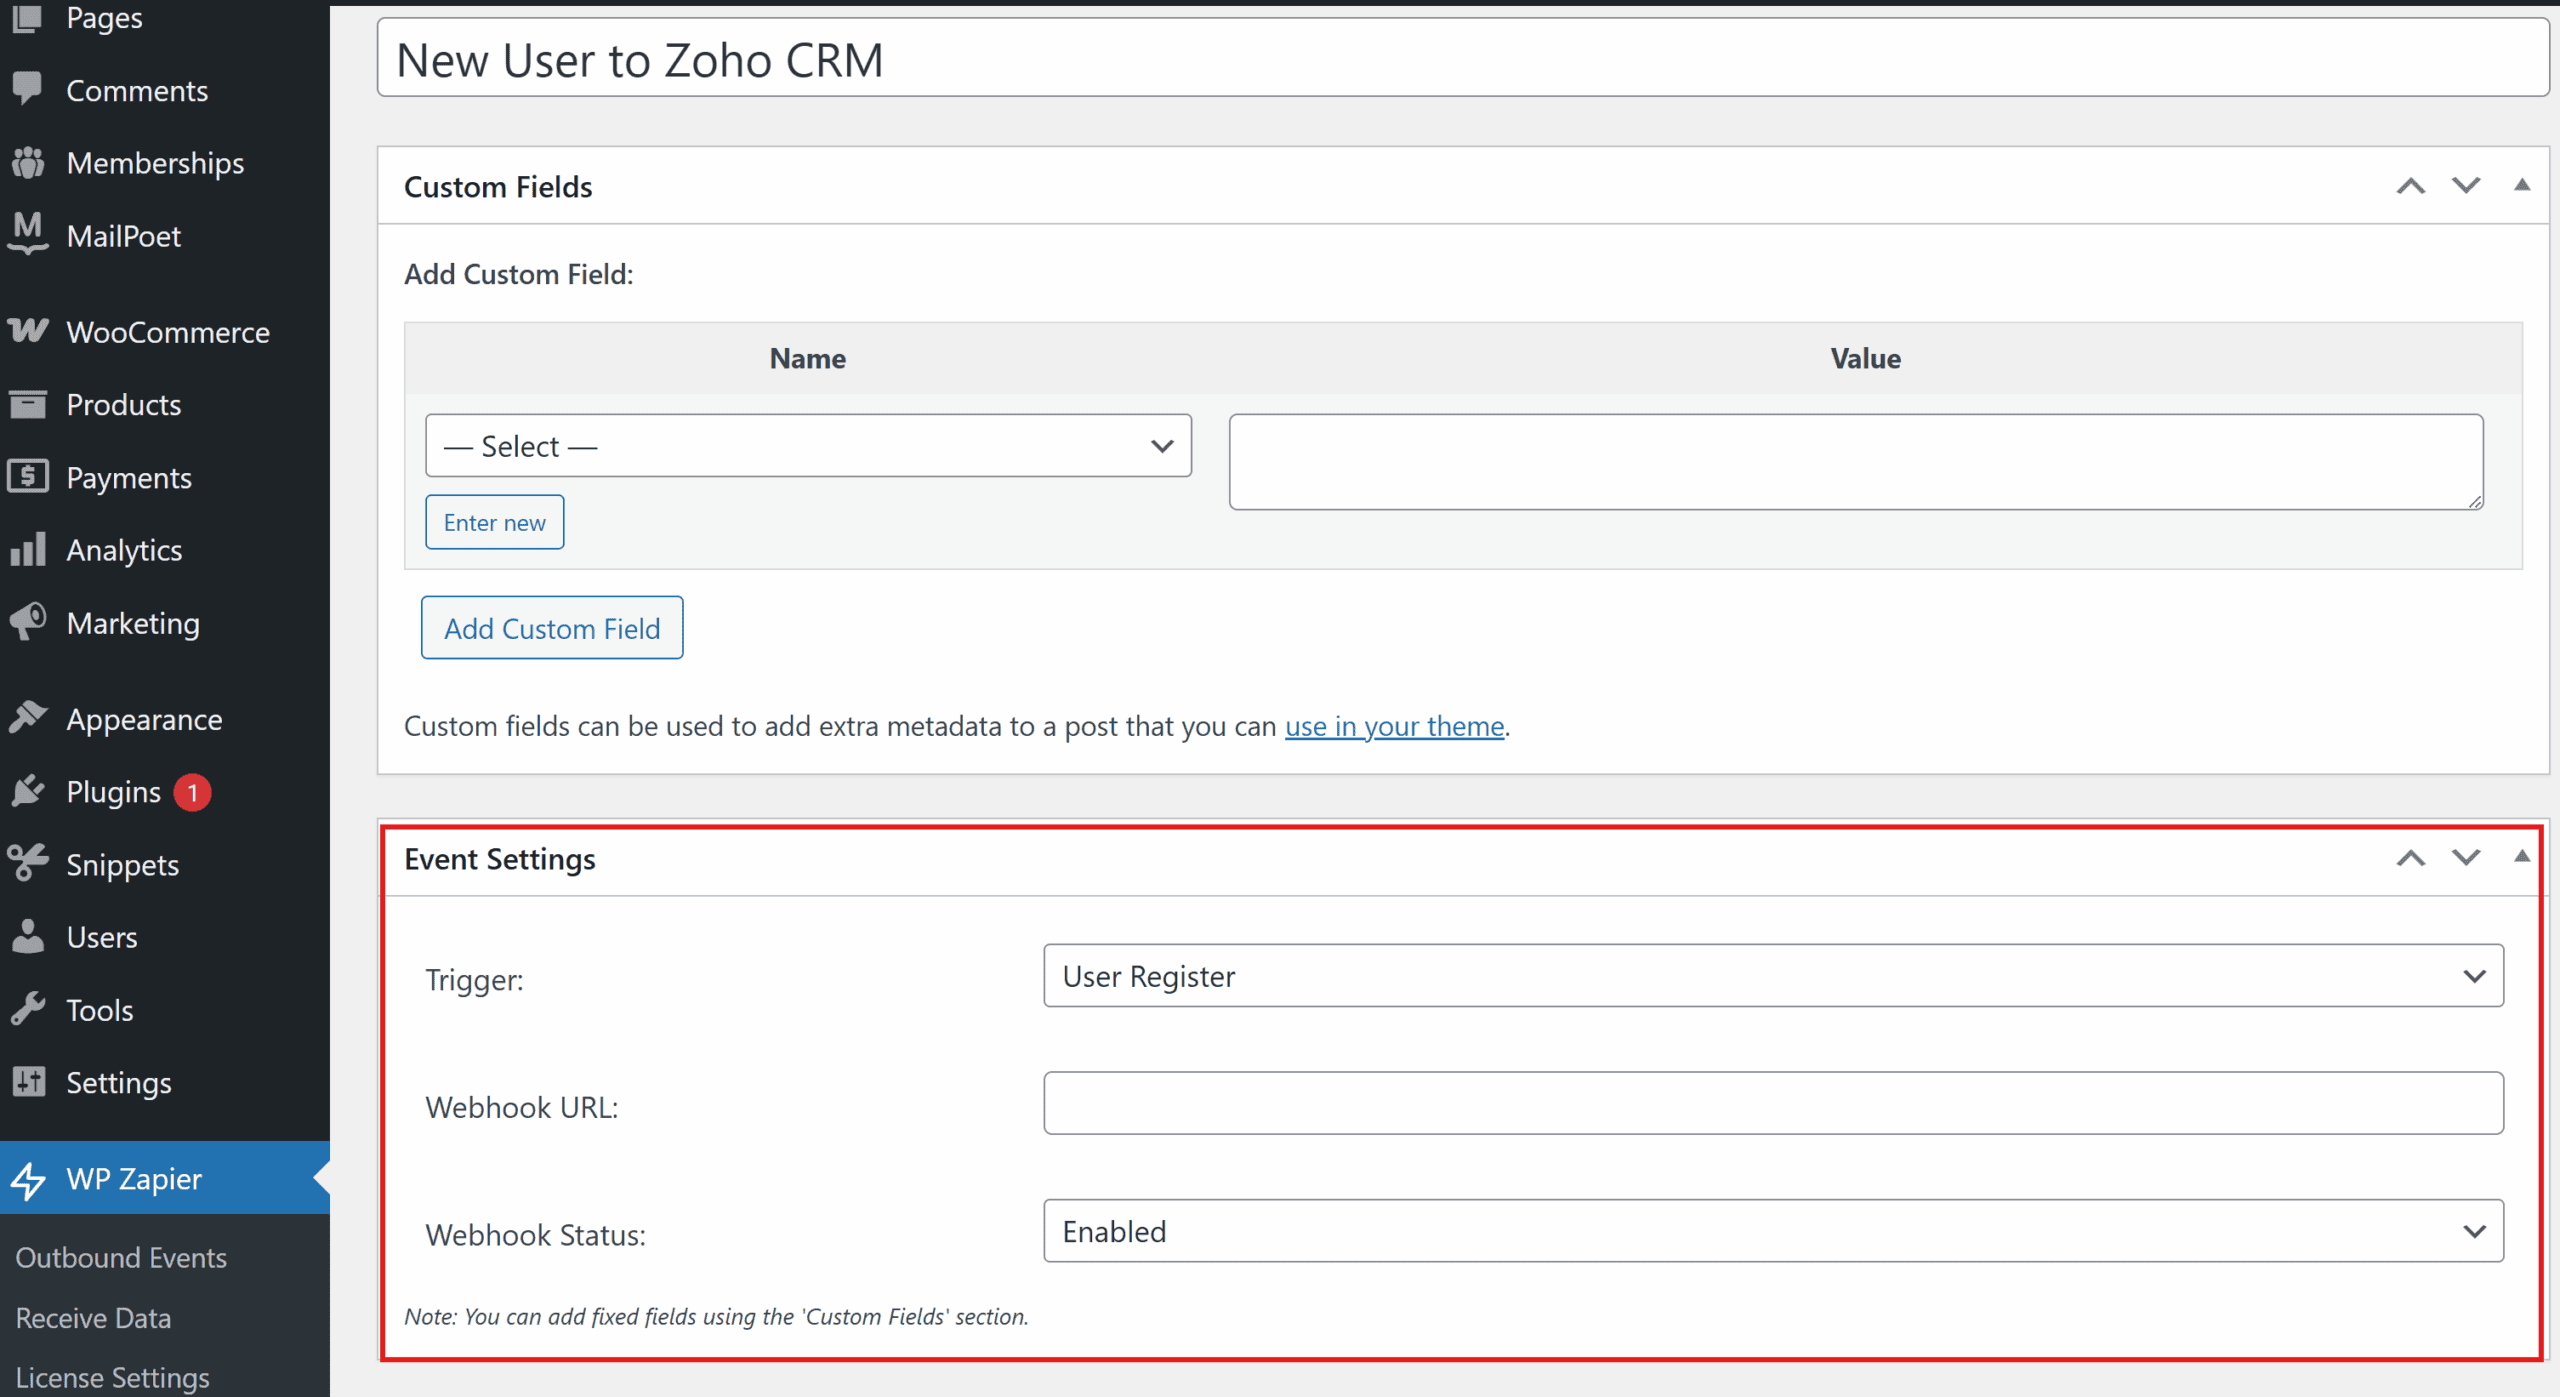Open the custom field Name select dropdown
2560x1397 pixels.
(x=807, y=445)
